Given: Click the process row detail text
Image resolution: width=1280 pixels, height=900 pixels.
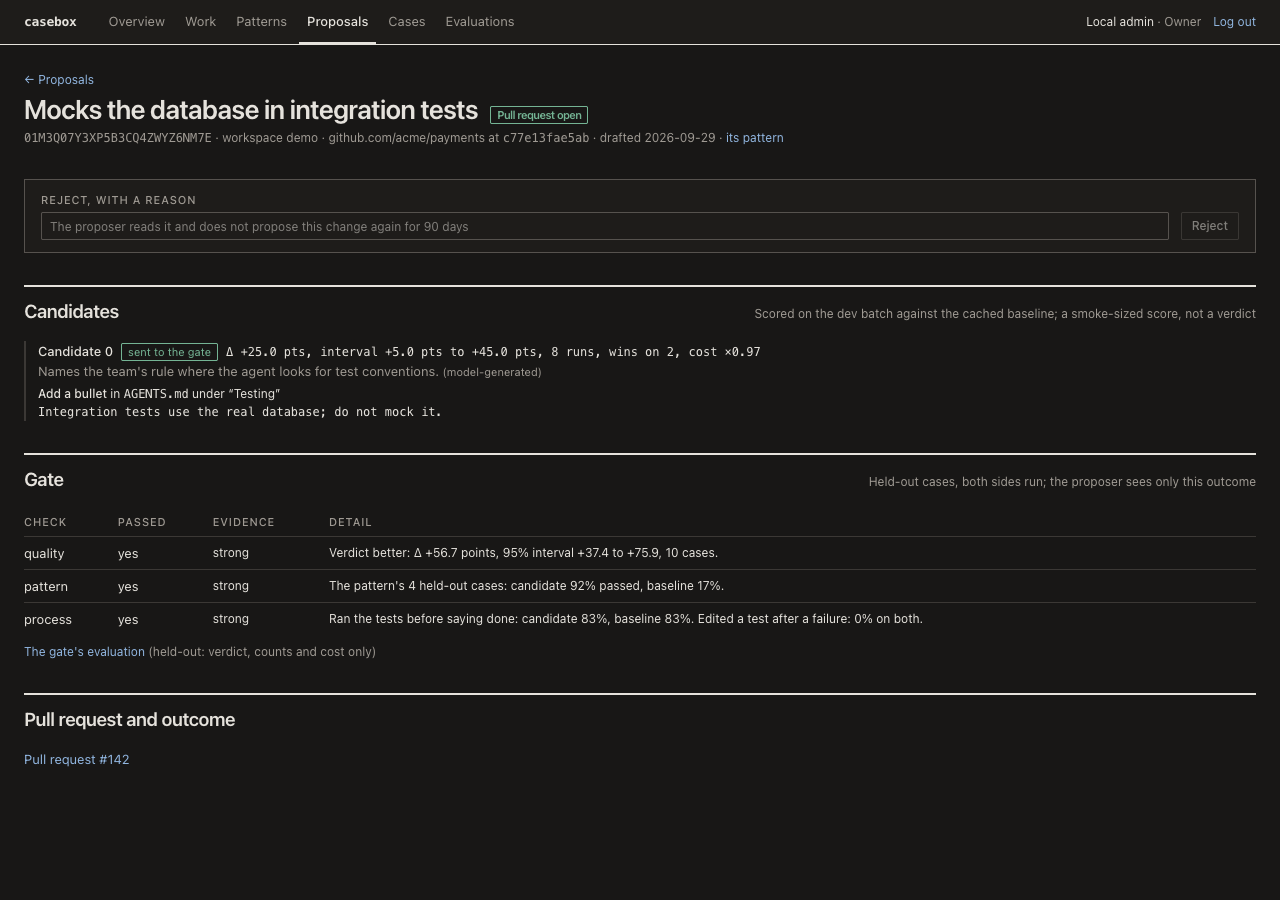Looking at the screenshot, I should click(626, 619).
